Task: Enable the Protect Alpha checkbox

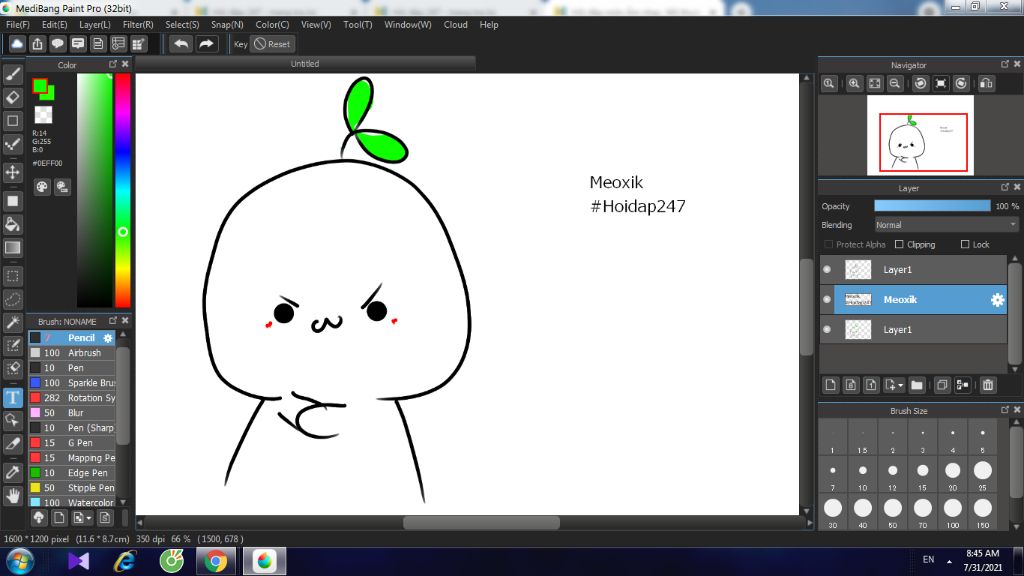Action: [x=829, y=244]
